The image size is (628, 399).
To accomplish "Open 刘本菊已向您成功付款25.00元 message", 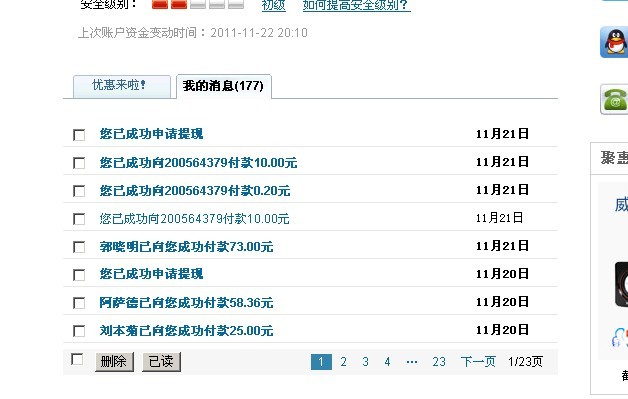I will pos(186,331).
